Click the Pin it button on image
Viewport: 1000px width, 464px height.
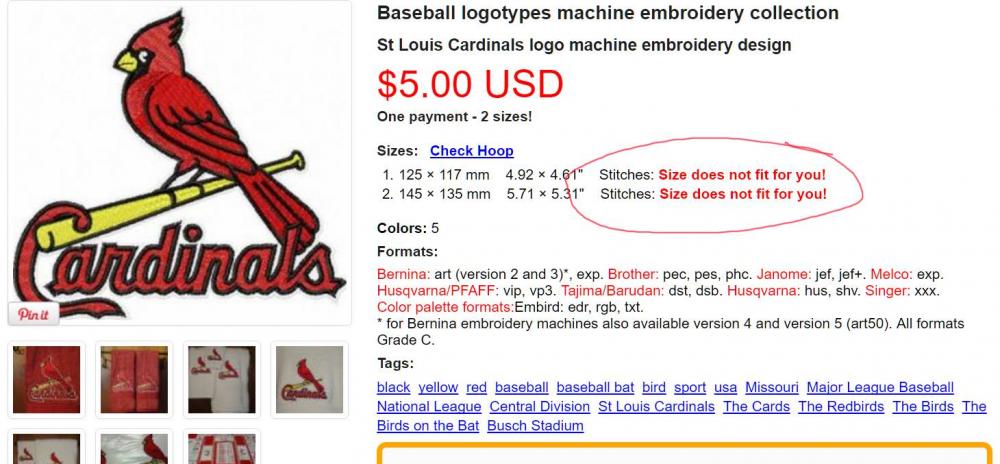33,314
